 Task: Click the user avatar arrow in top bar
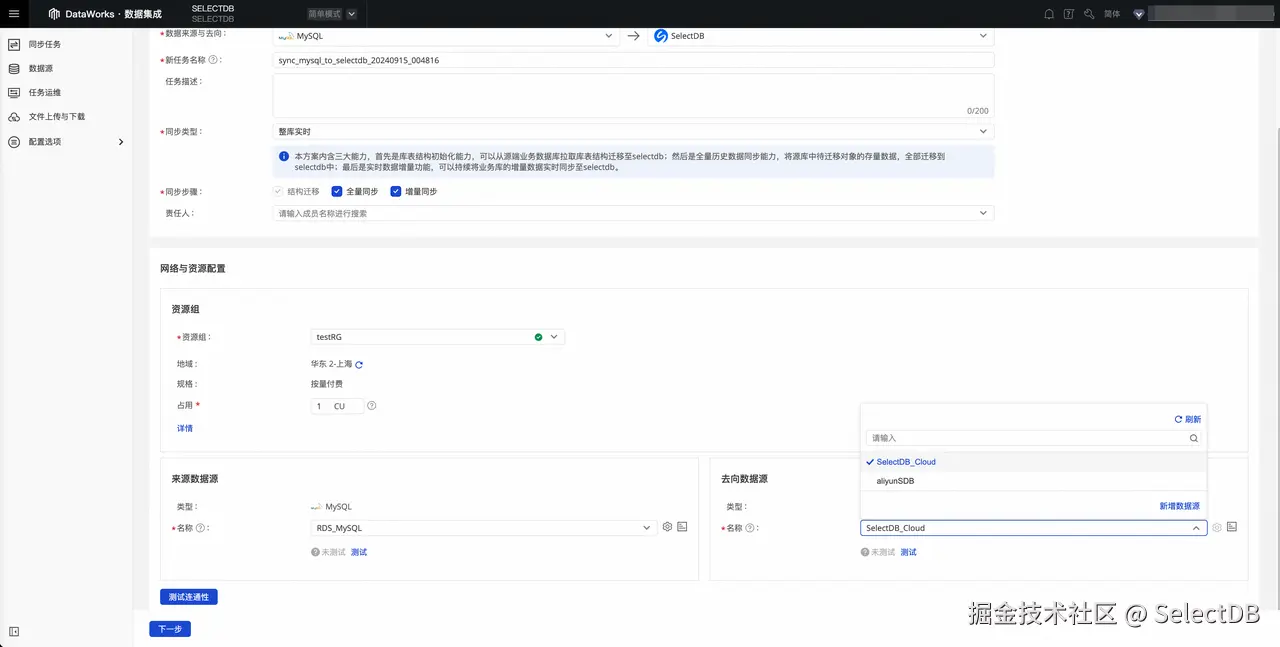click(x=1139, y=13)
